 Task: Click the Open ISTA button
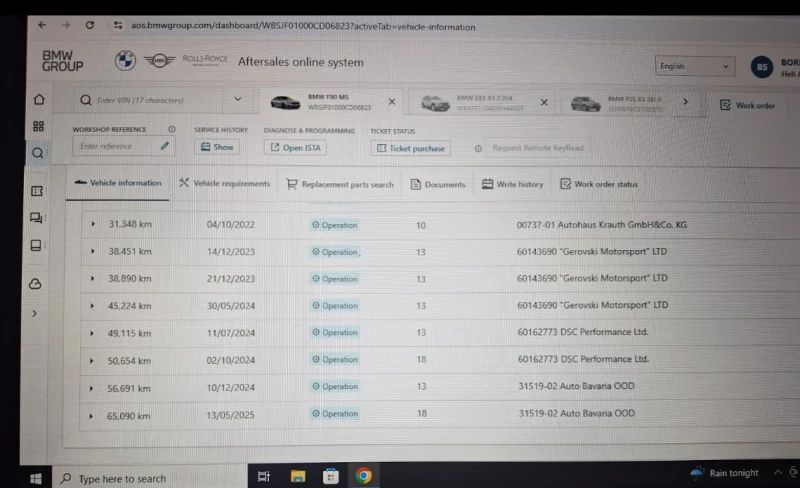[295, 148]
